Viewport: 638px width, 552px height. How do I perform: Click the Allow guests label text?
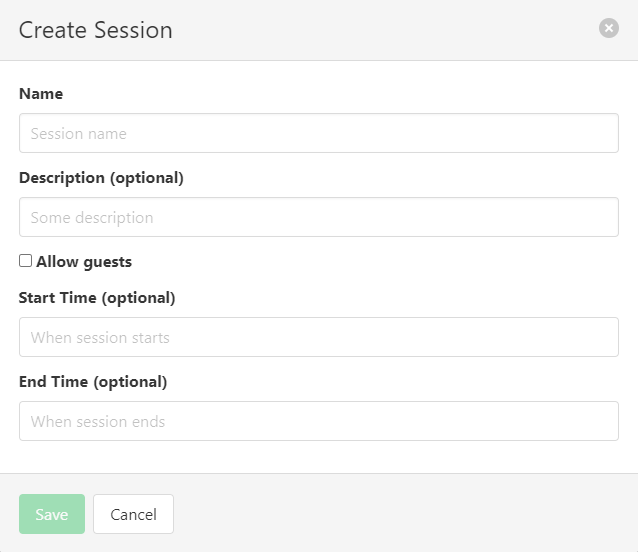[84, 262]
